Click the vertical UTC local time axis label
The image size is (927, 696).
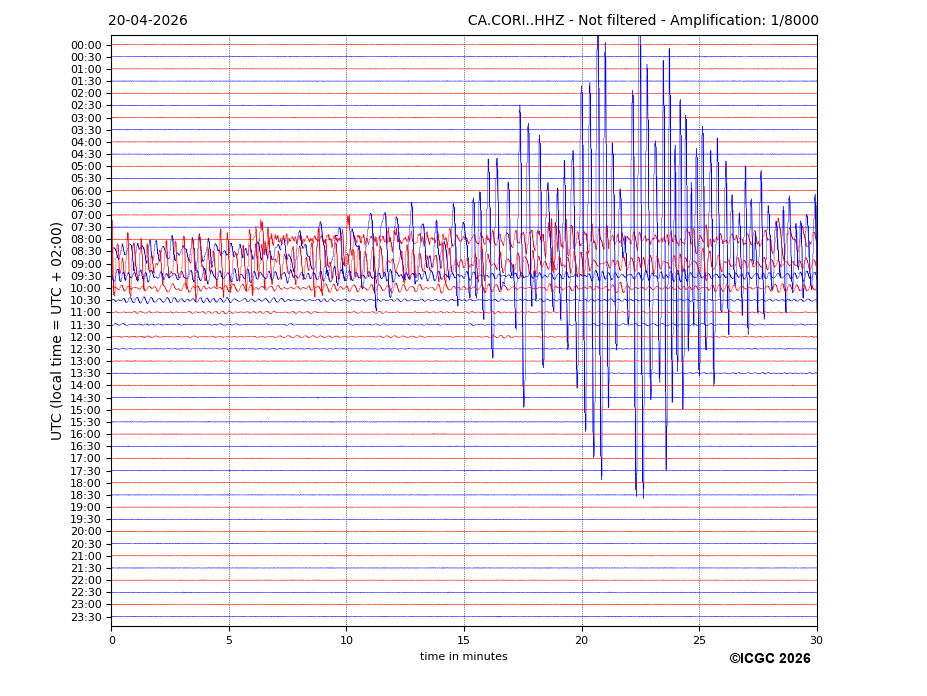(57, 331)
